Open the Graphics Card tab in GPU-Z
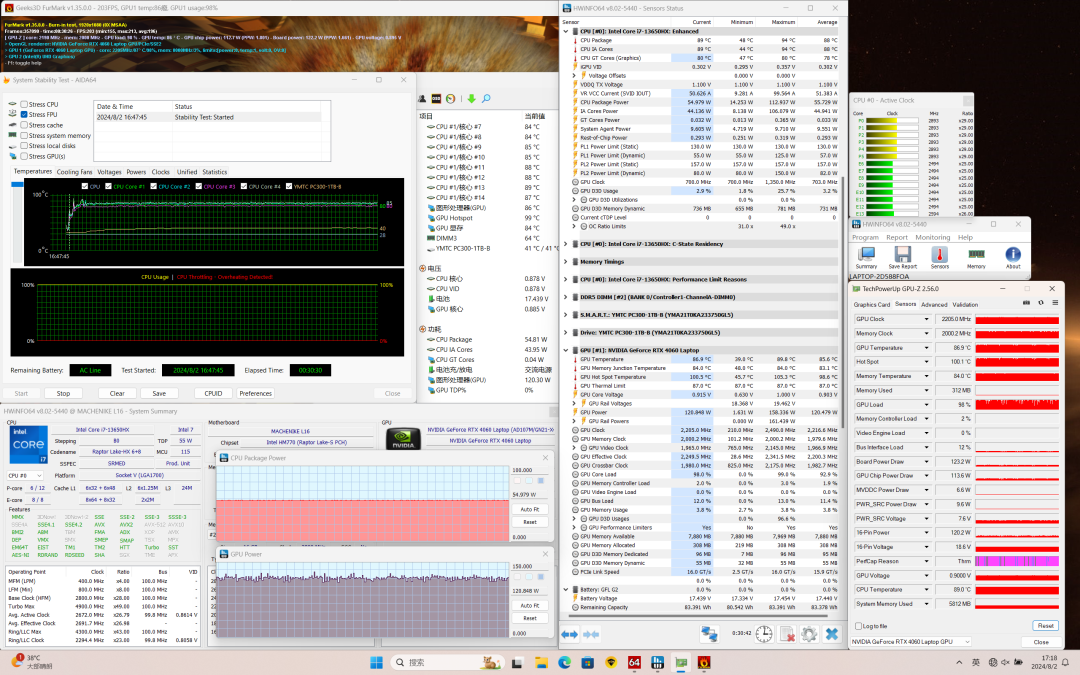Viewport: 1080px width, 675px height. (x=871, y=304)
